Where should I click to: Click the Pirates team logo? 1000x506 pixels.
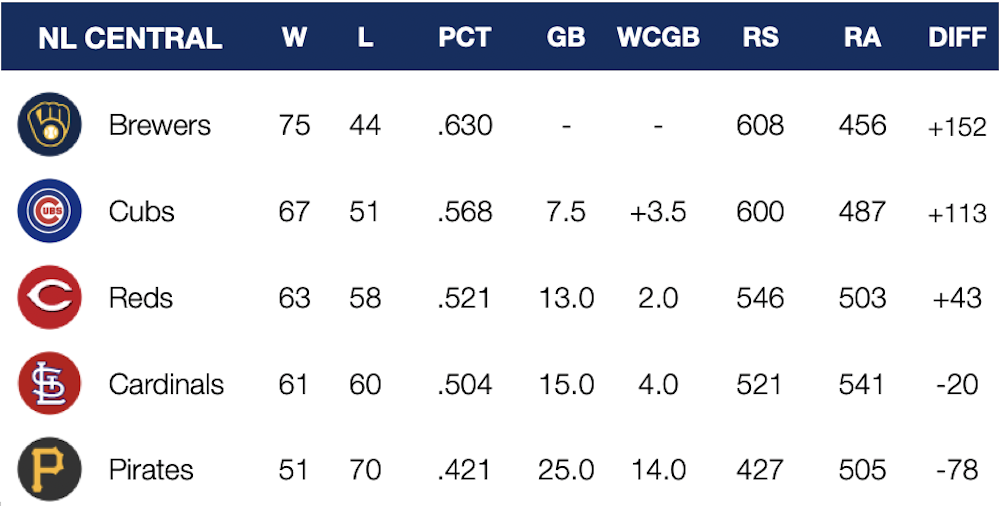(47, 470)
